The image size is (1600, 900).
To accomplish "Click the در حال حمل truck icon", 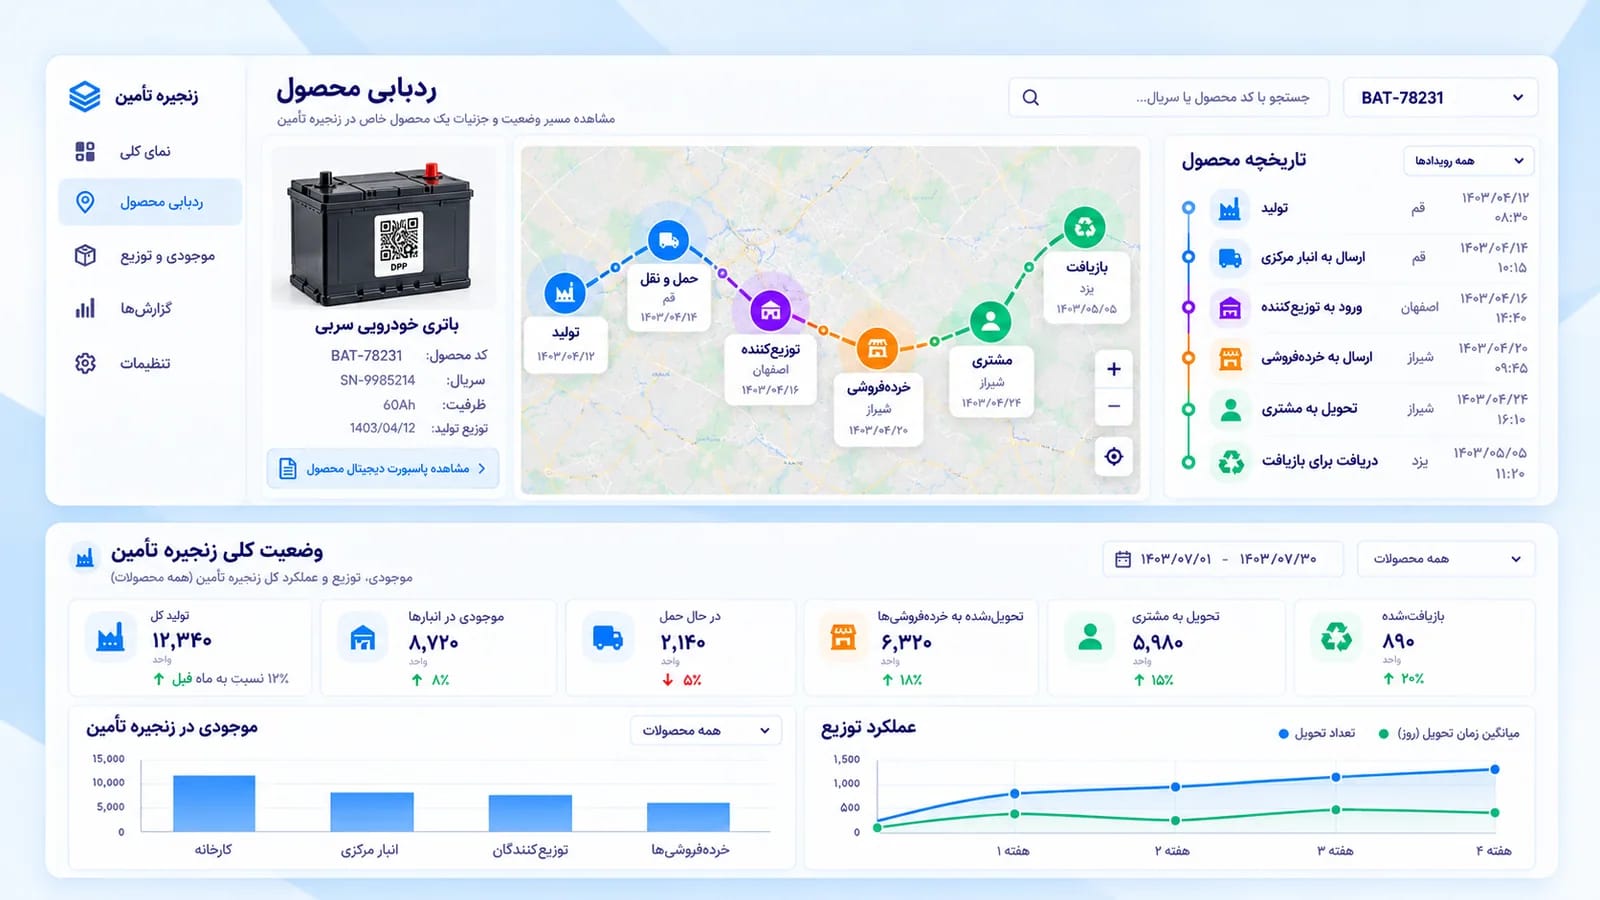I will (608, 637).
